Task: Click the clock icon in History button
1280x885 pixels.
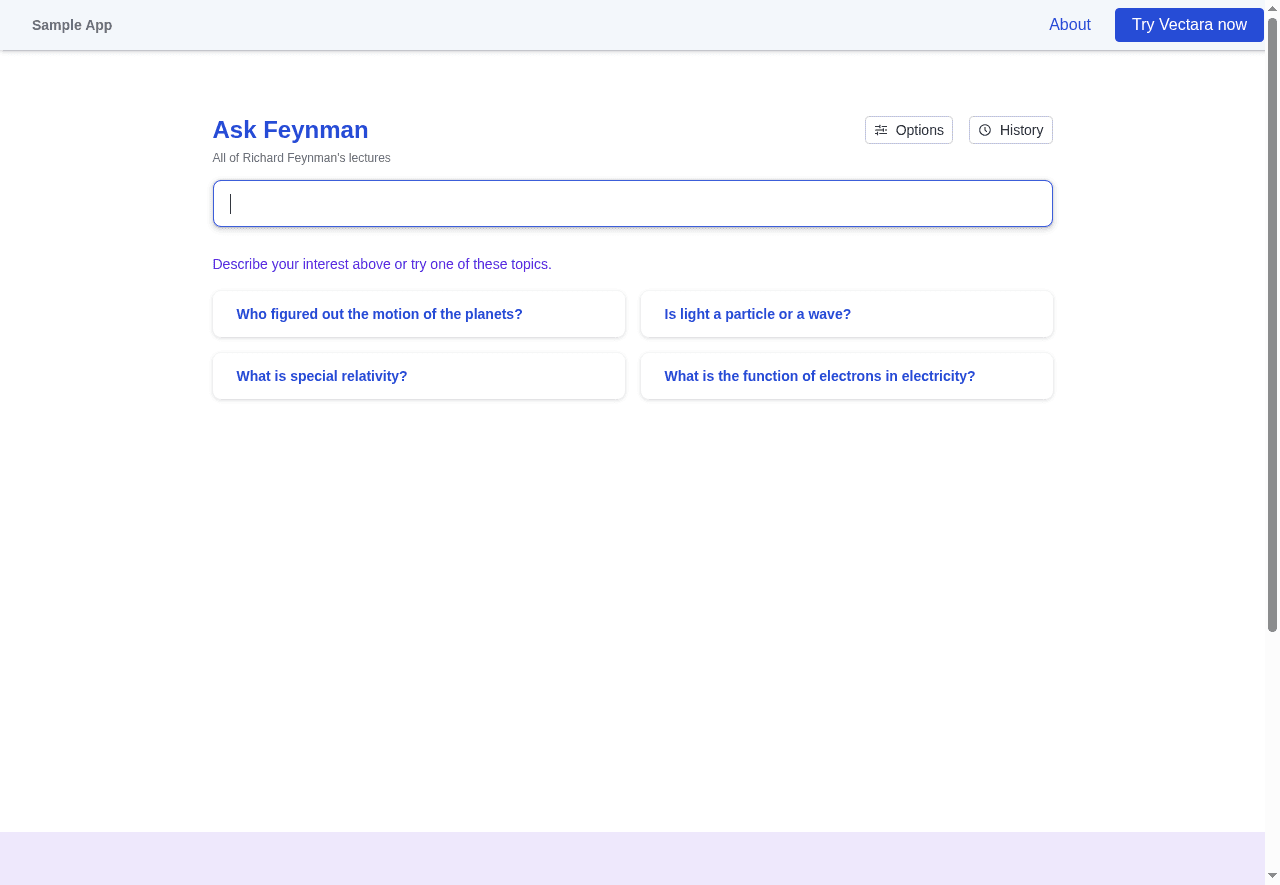Action: (x=985, y=130)
